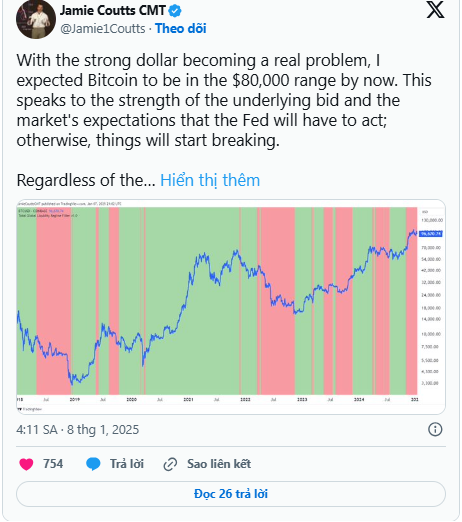Image resolution: width=462 pixels, height=522 pixels.
Task: Click the Đọc 26 trả lời button
Action: 231,494
